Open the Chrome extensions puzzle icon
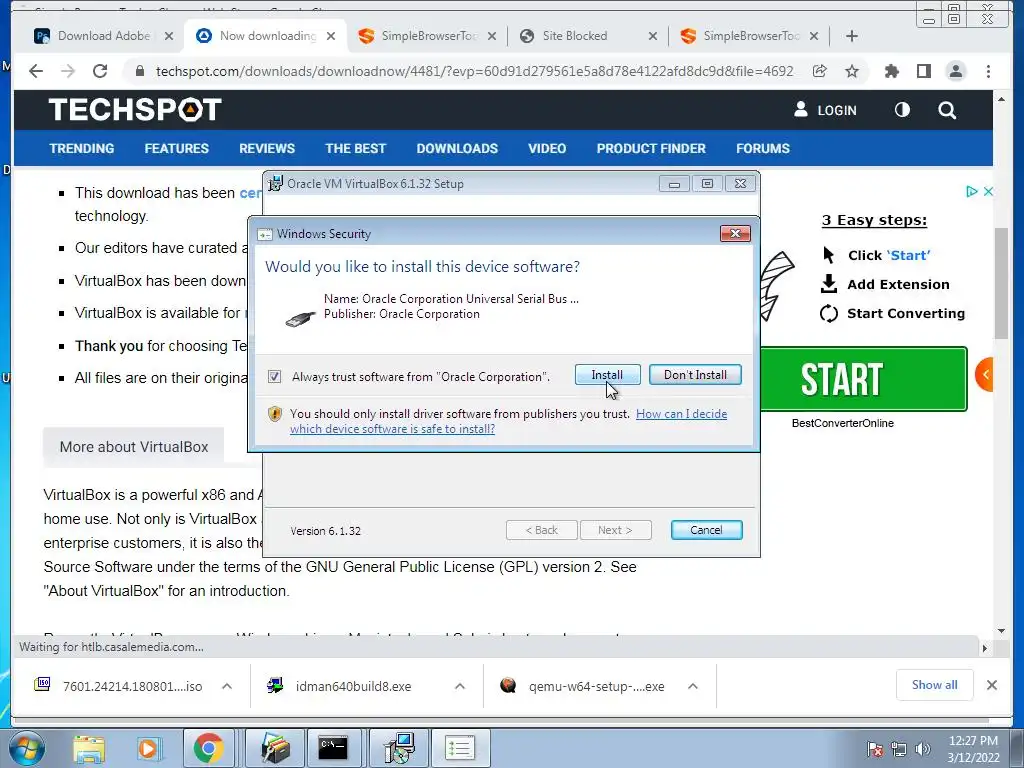Viewport: 1024px width, 768px height. pyautogui.click(x=891, y=71)
